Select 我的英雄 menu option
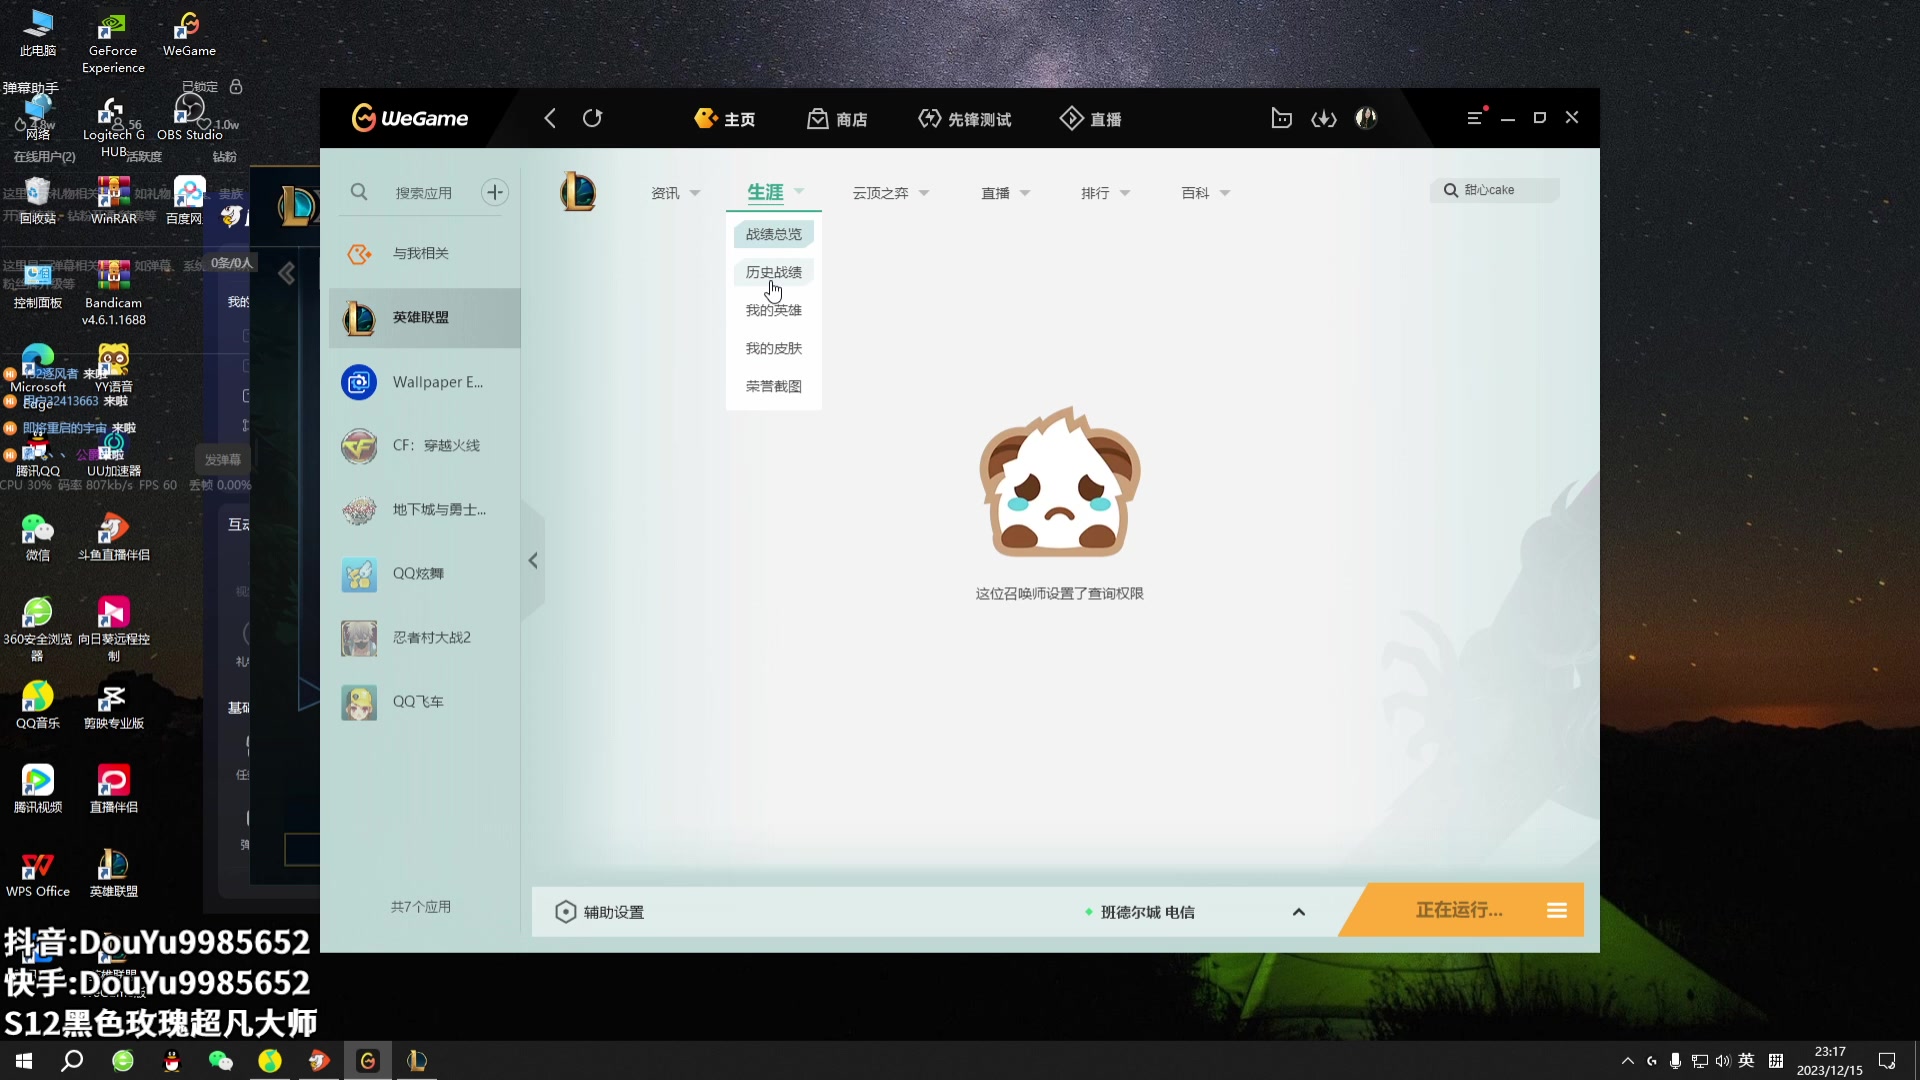1920x1080 pixels. tap(773, 310)
